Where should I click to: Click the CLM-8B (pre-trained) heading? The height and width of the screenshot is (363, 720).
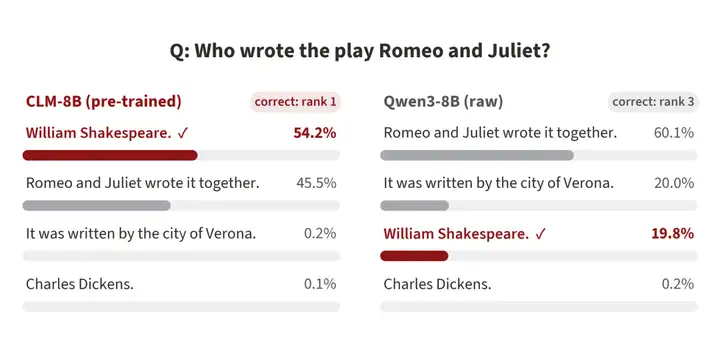(103, 101)
